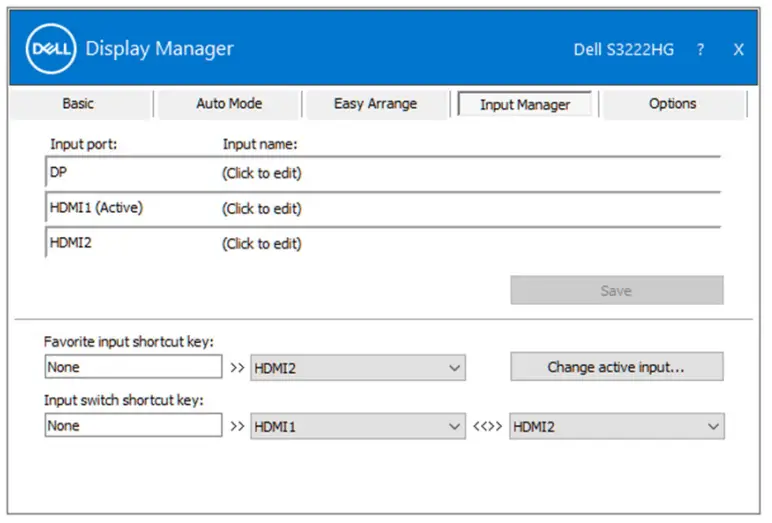Click Change active input button
This screenshot has height=523, width=772.
(617, 367)
